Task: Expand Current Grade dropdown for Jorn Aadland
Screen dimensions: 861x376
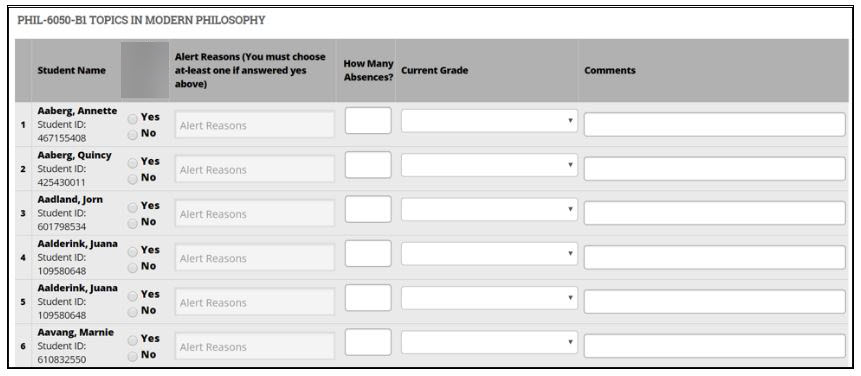Action: [489, 209]
